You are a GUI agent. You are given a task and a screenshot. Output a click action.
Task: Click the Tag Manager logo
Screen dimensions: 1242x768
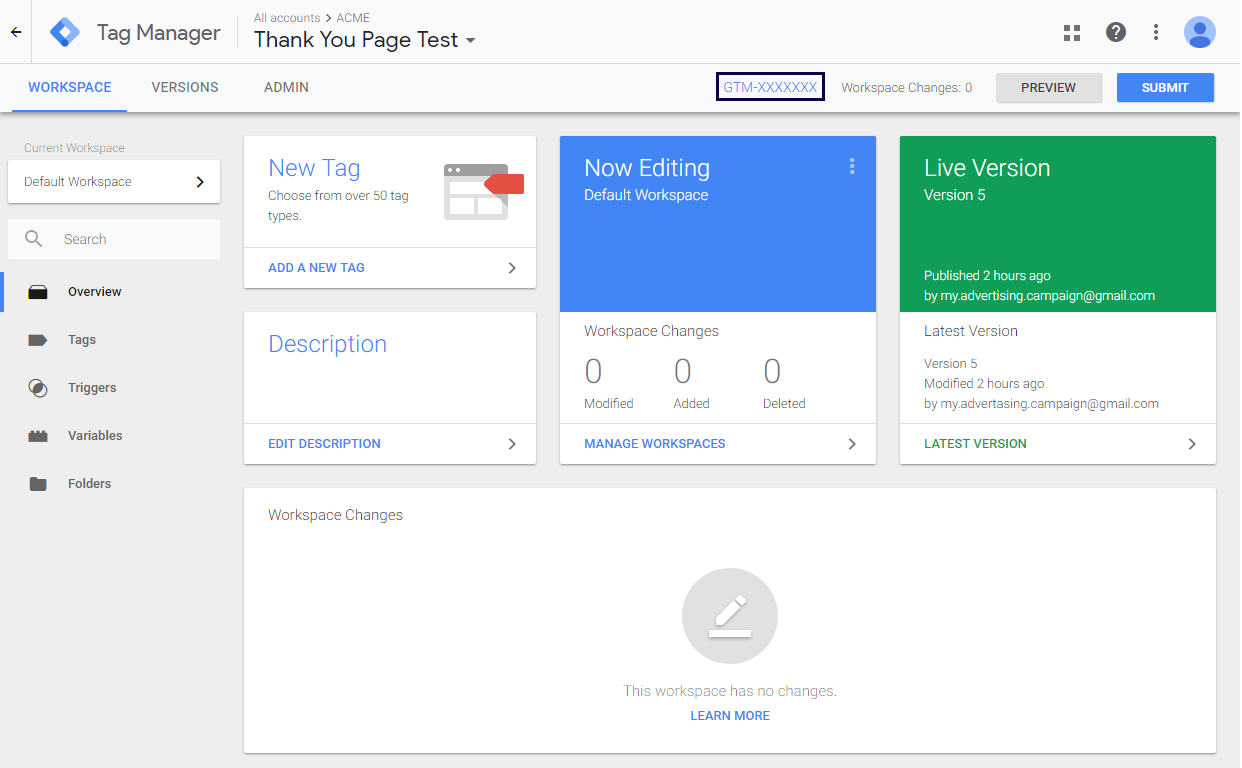point(65,32)
